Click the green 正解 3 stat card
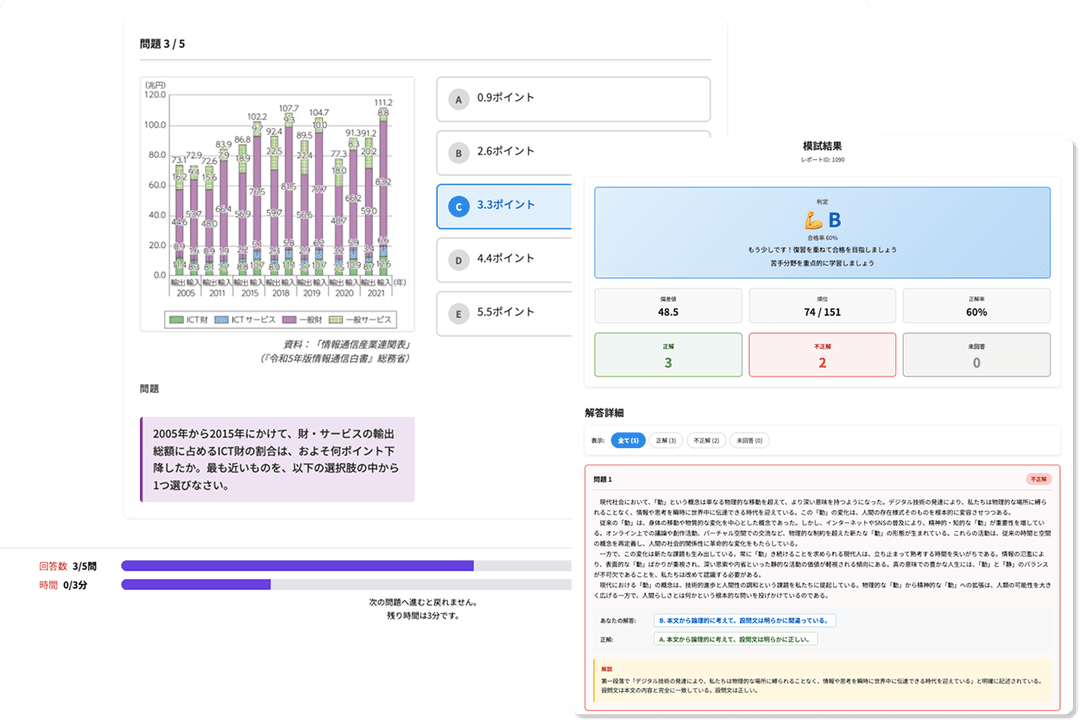Viewport: 1080px width, 722px height. pyautogui.click(x=668, y=355)
